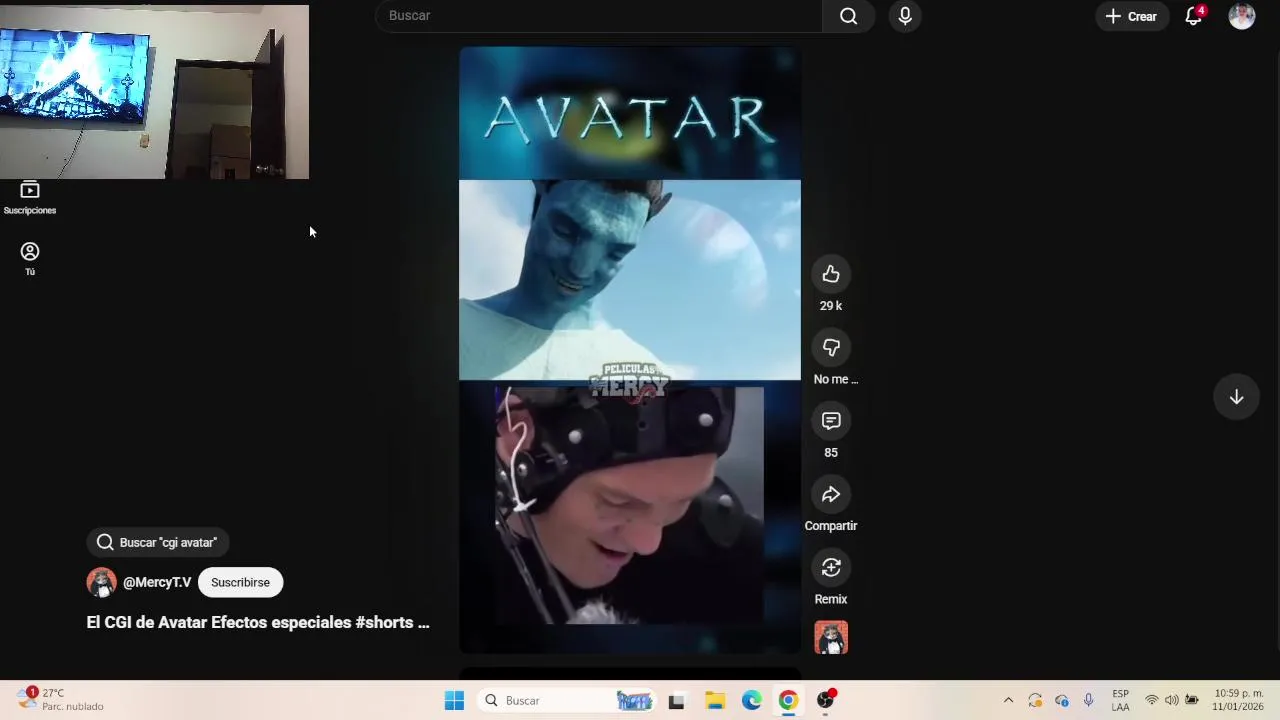Open the @MercyT.V channel link
The image size is (1280, 720).
[157, 582]
